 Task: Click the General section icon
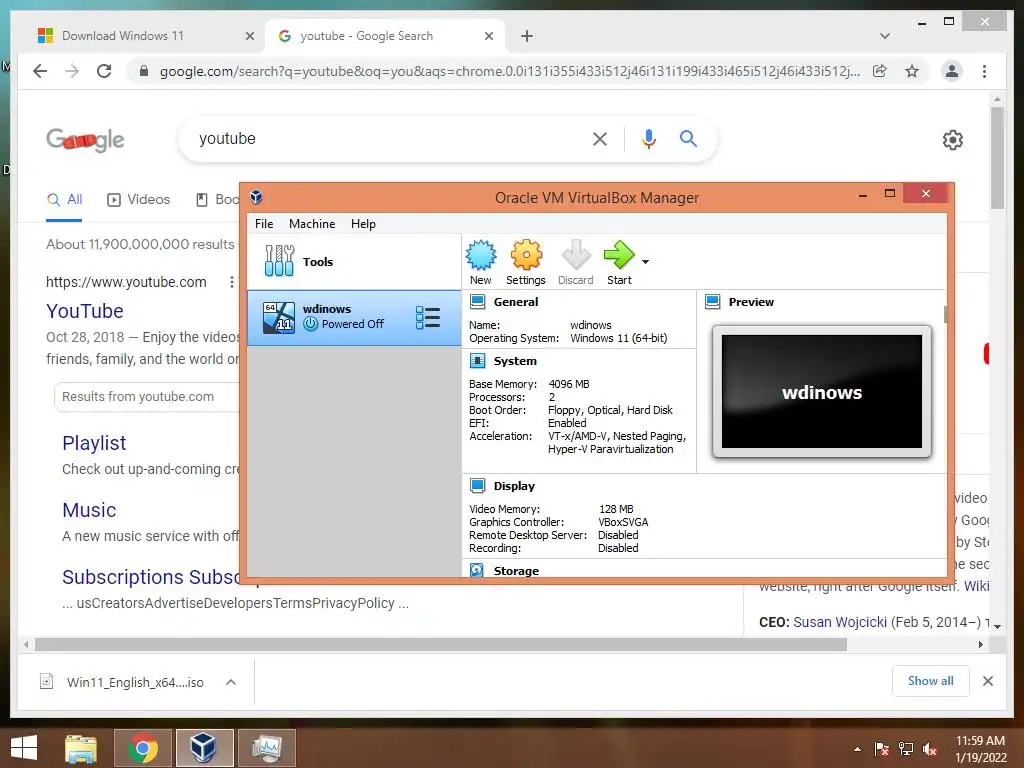pos(477,302)
